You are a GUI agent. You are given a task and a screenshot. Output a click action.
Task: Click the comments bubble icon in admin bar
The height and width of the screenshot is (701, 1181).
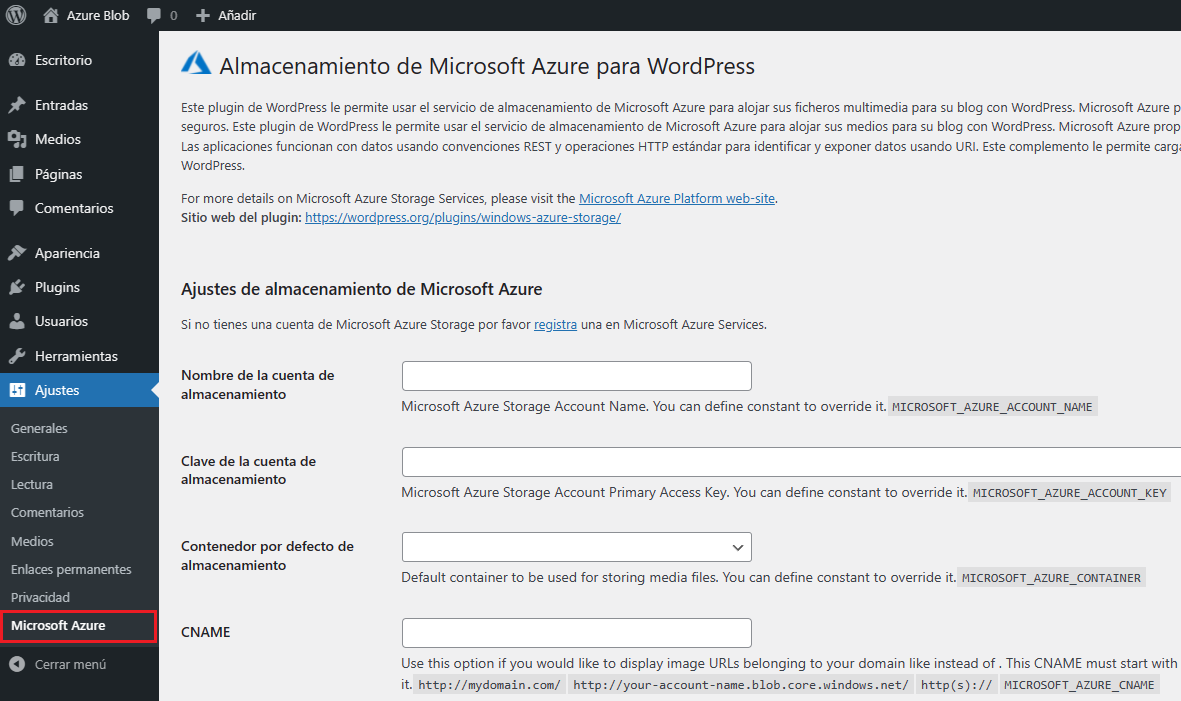[154, 15]
